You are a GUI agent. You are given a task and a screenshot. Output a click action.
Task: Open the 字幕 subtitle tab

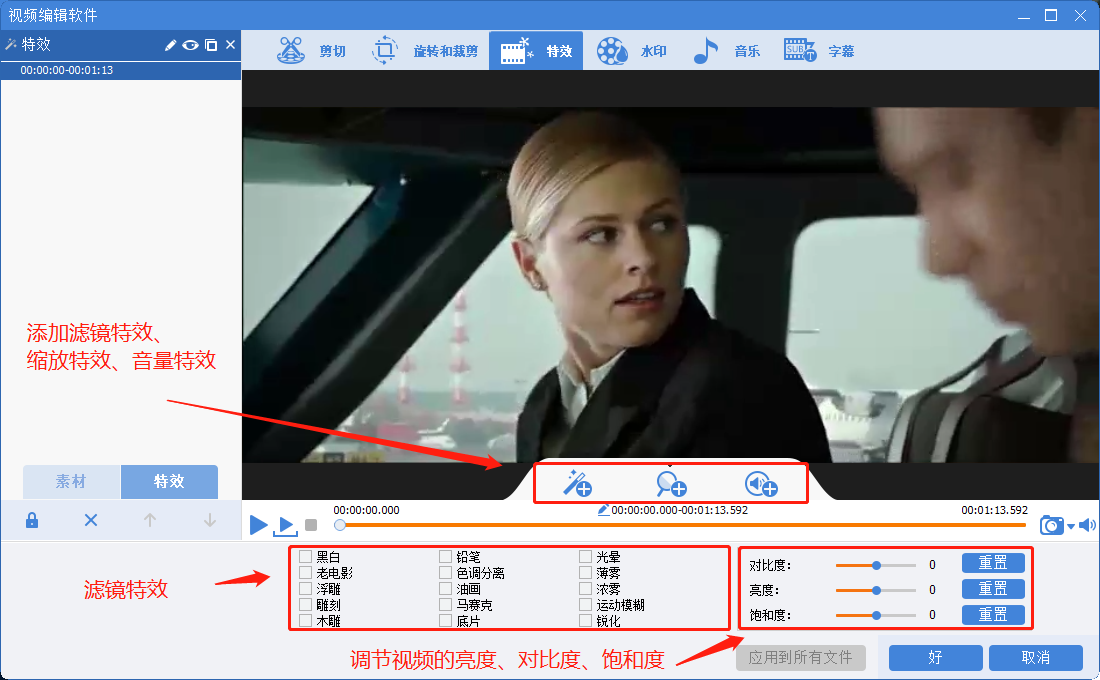click(x=819, y=51)
